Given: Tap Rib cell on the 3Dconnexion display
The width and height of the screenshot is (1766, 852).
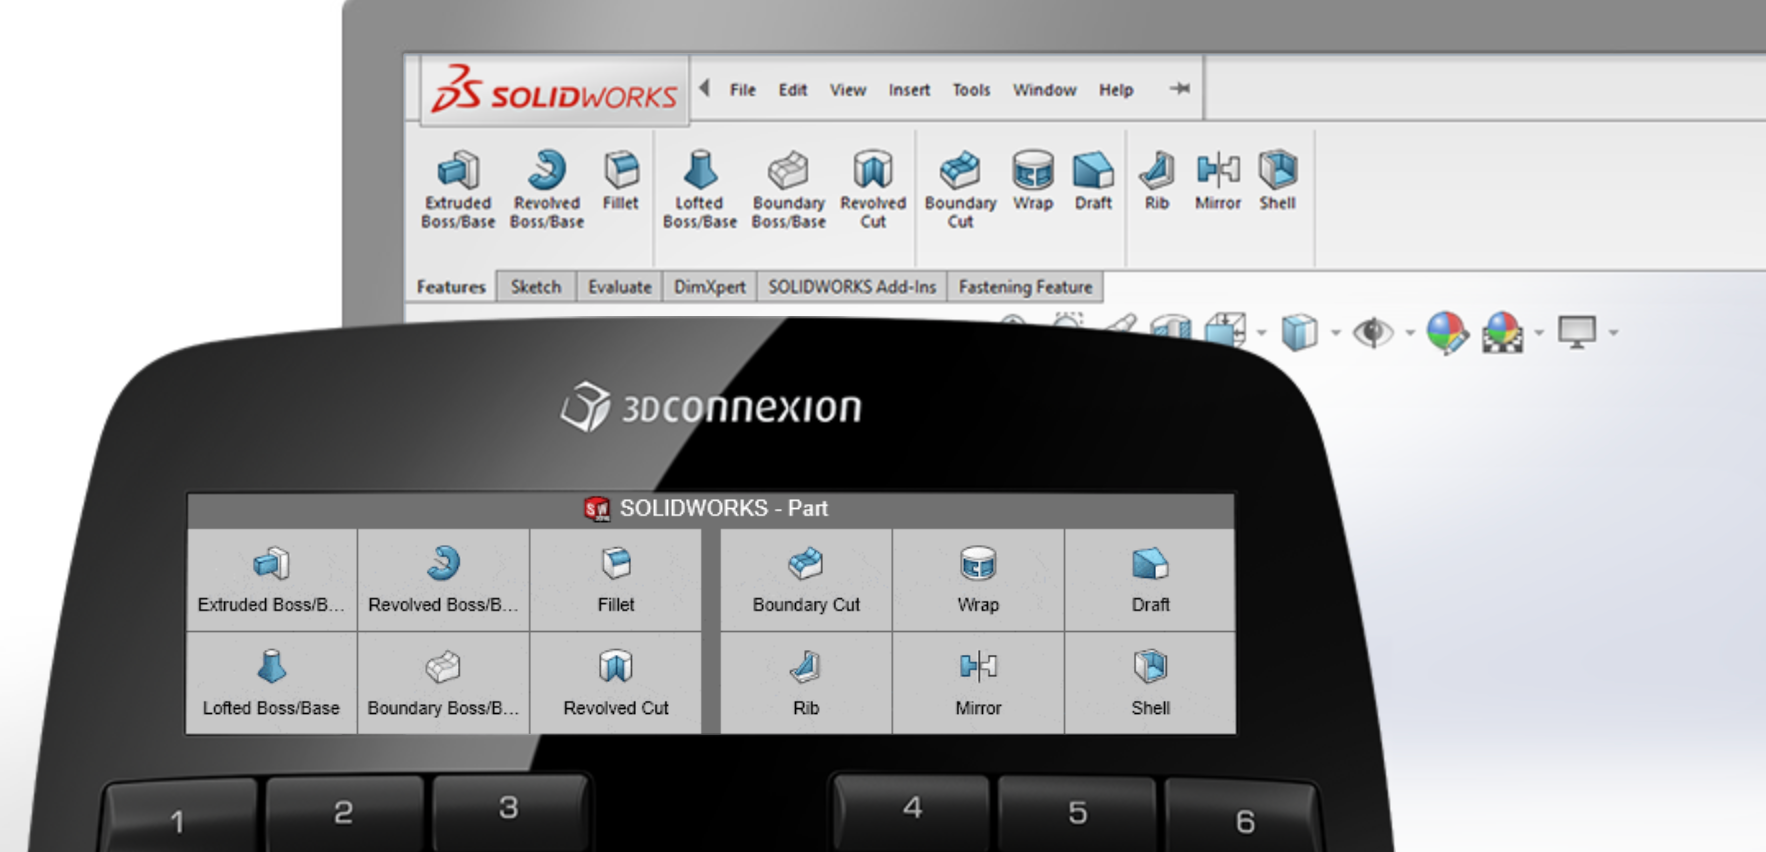Looking at the screenshot, I should (x=806, y=683).
